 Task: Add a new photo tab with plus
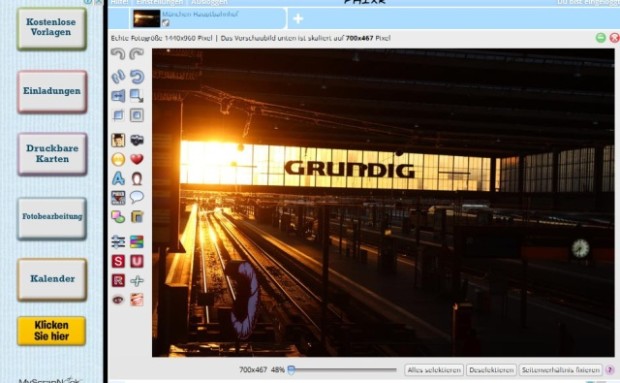click(x=298, y=19)
